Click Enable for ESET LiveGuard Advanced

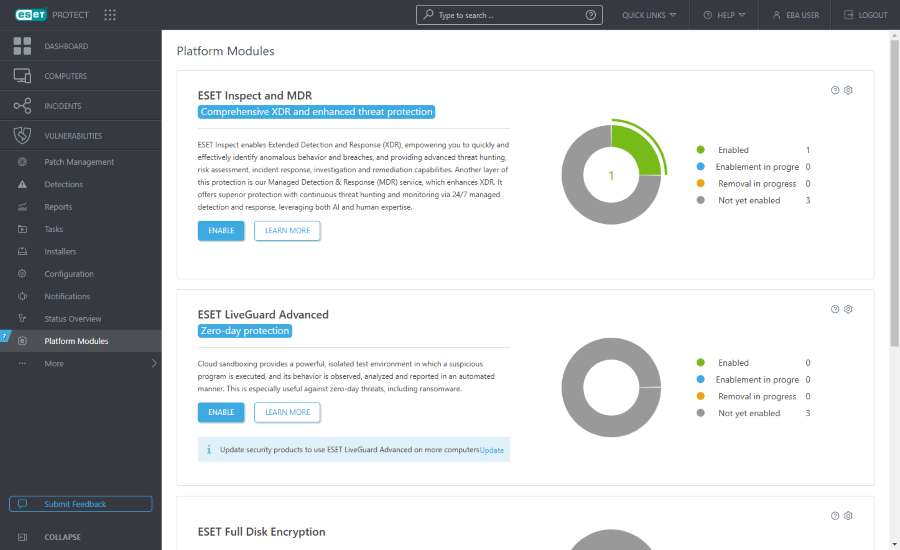(x=221, y=412)
